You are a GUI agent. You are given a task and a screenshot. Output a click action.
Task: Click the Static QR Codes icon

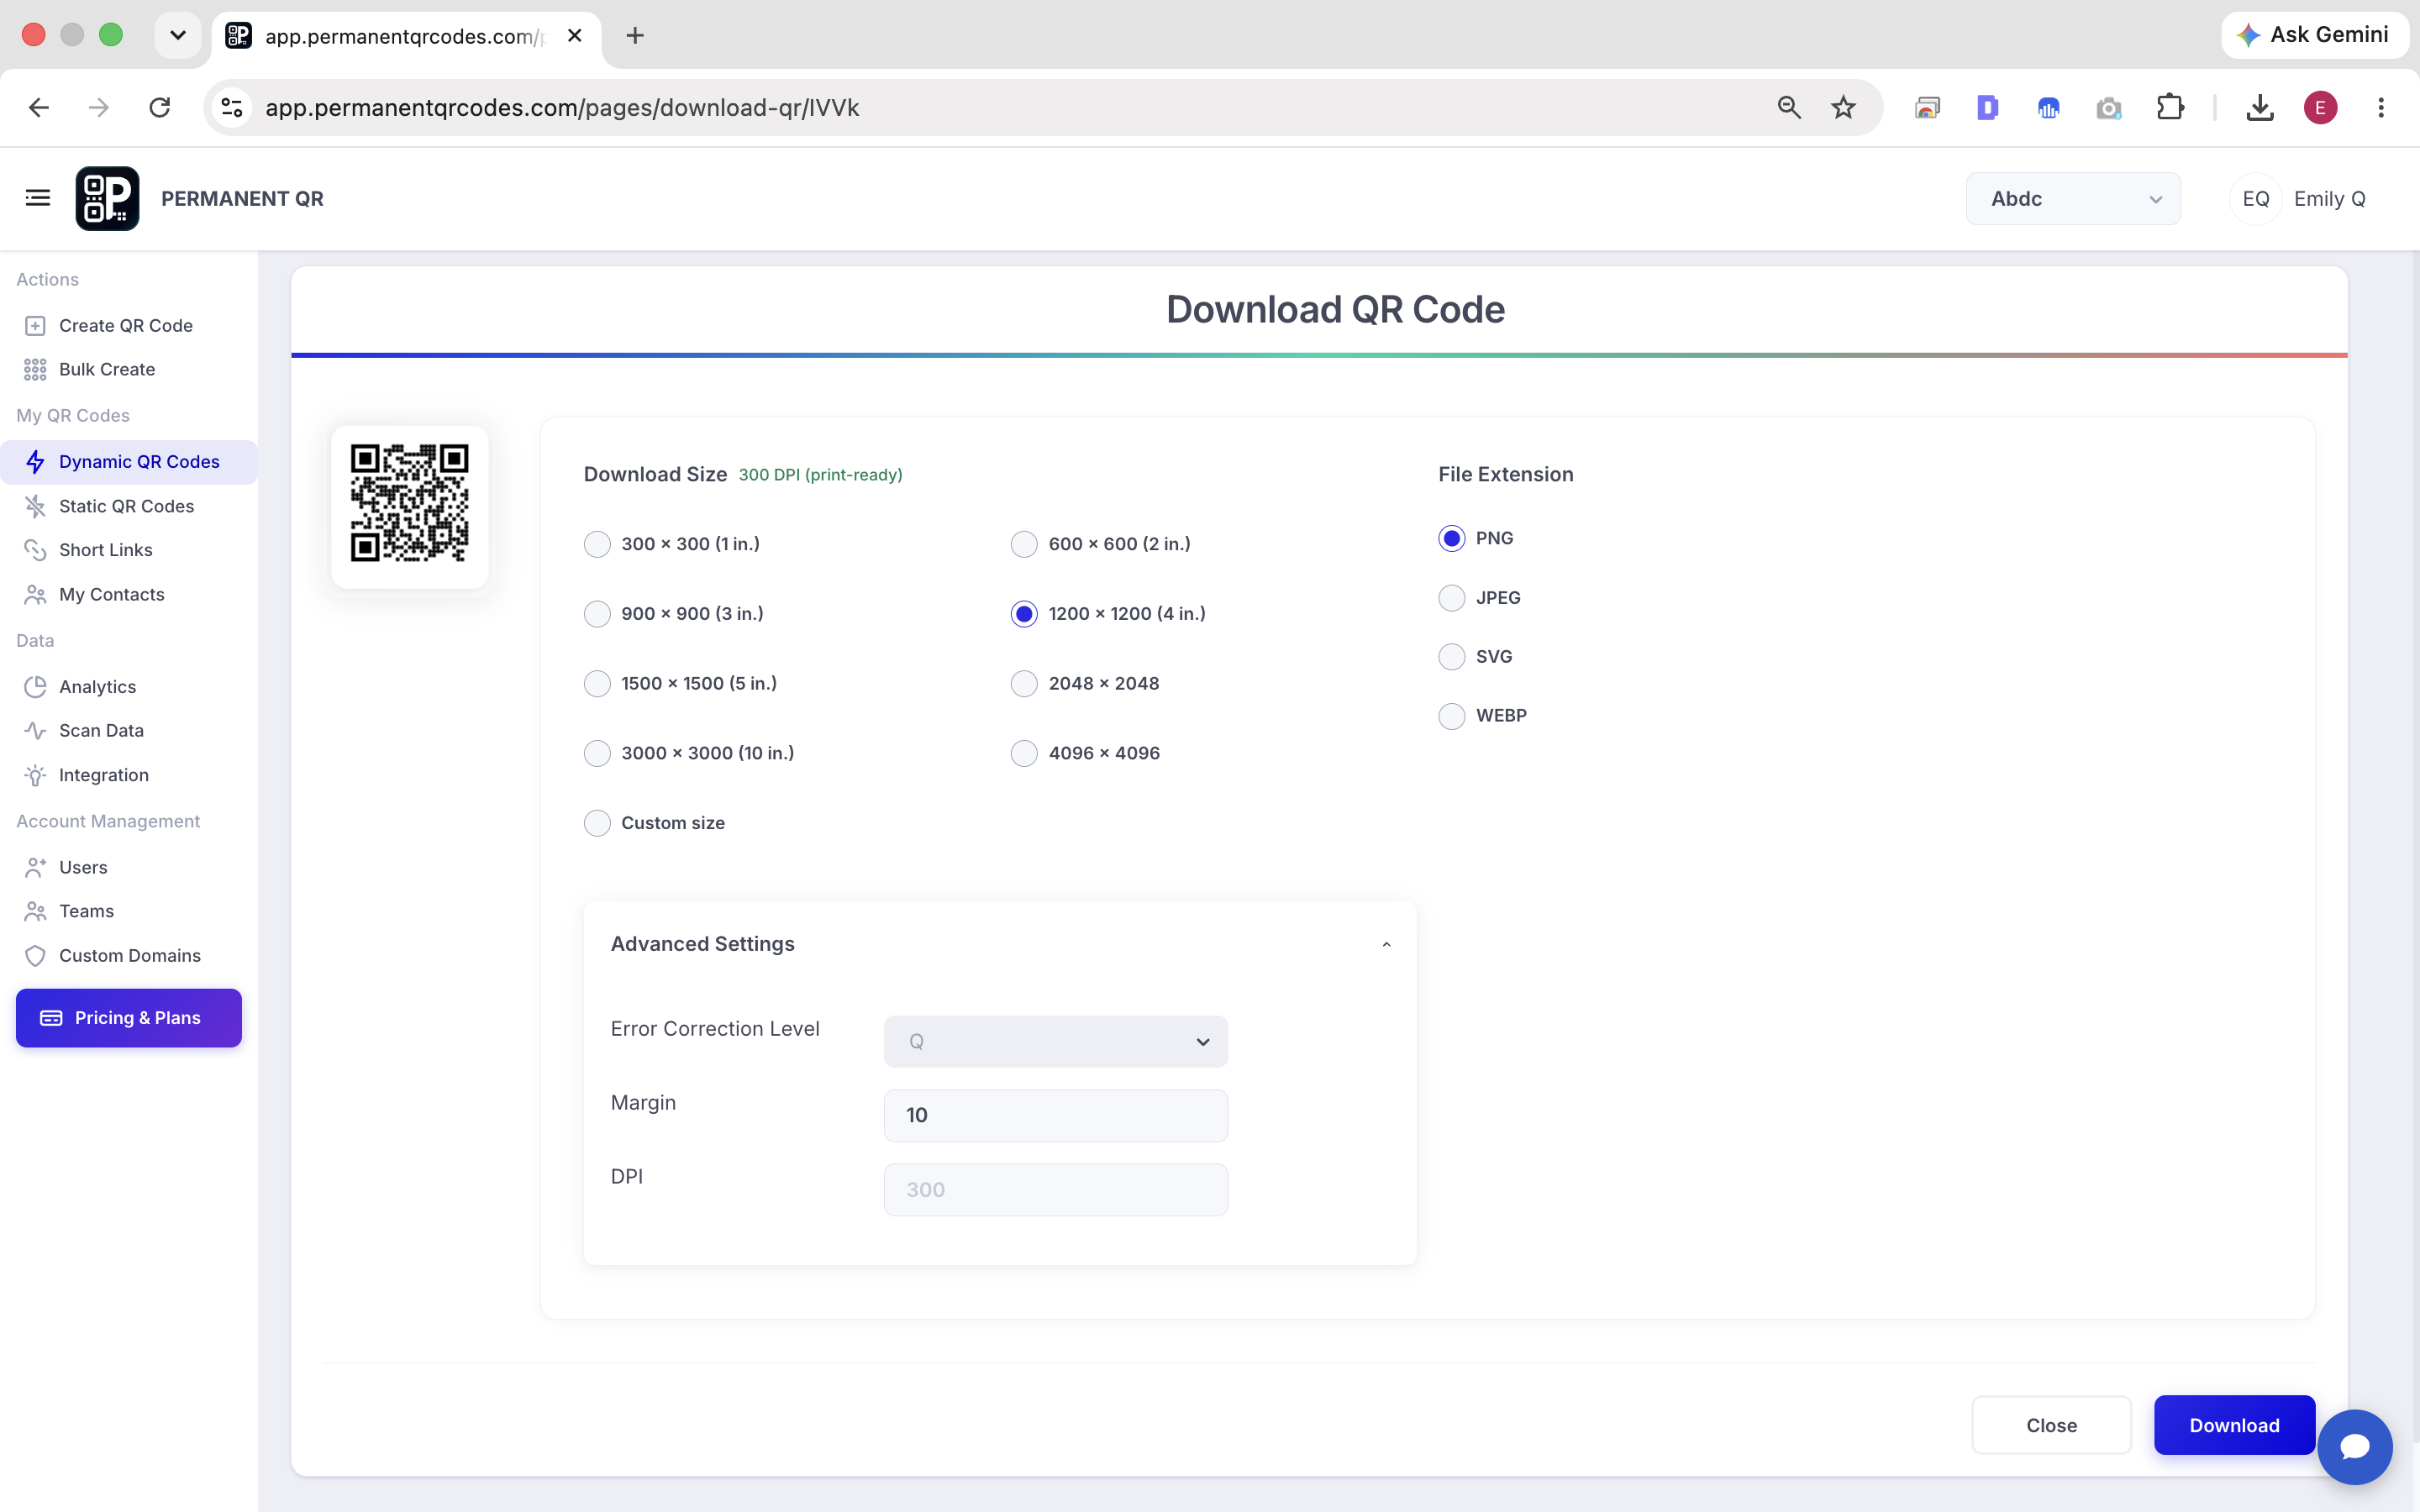tap(35, 506)
